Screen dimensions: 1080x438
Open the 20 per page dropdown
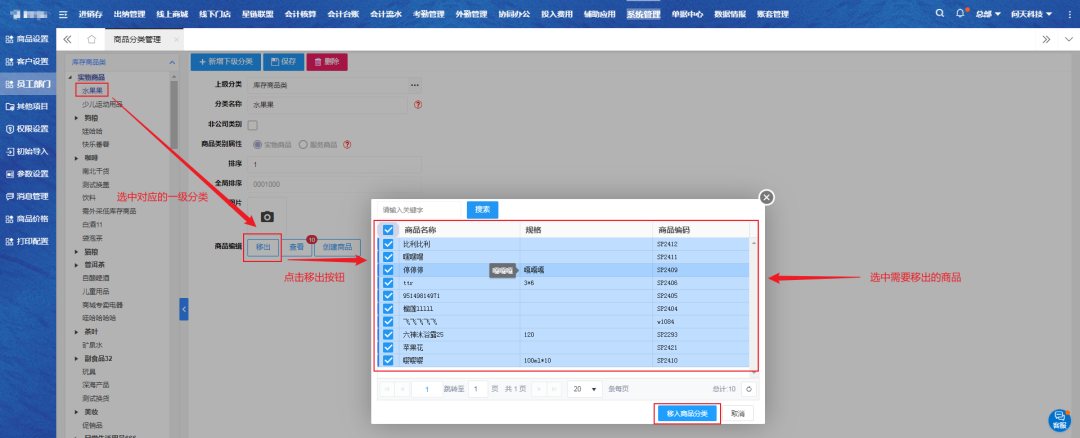point(583,388)
